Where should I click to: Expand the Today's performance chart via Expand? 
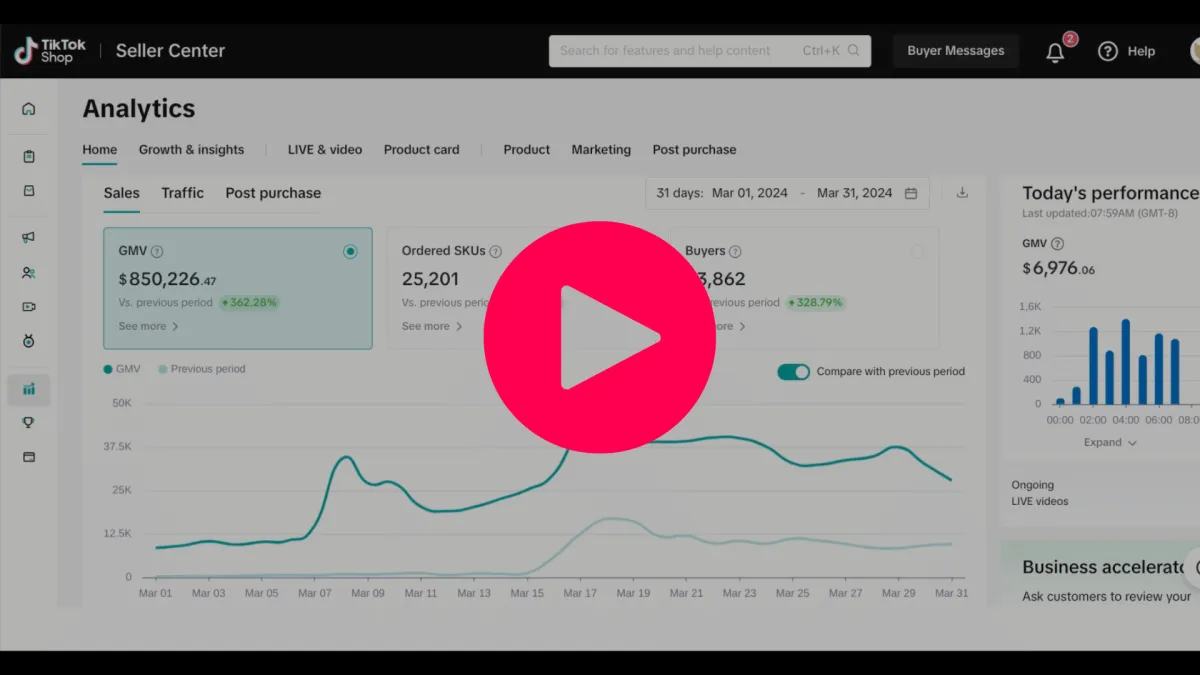(x=1110, y=443)
